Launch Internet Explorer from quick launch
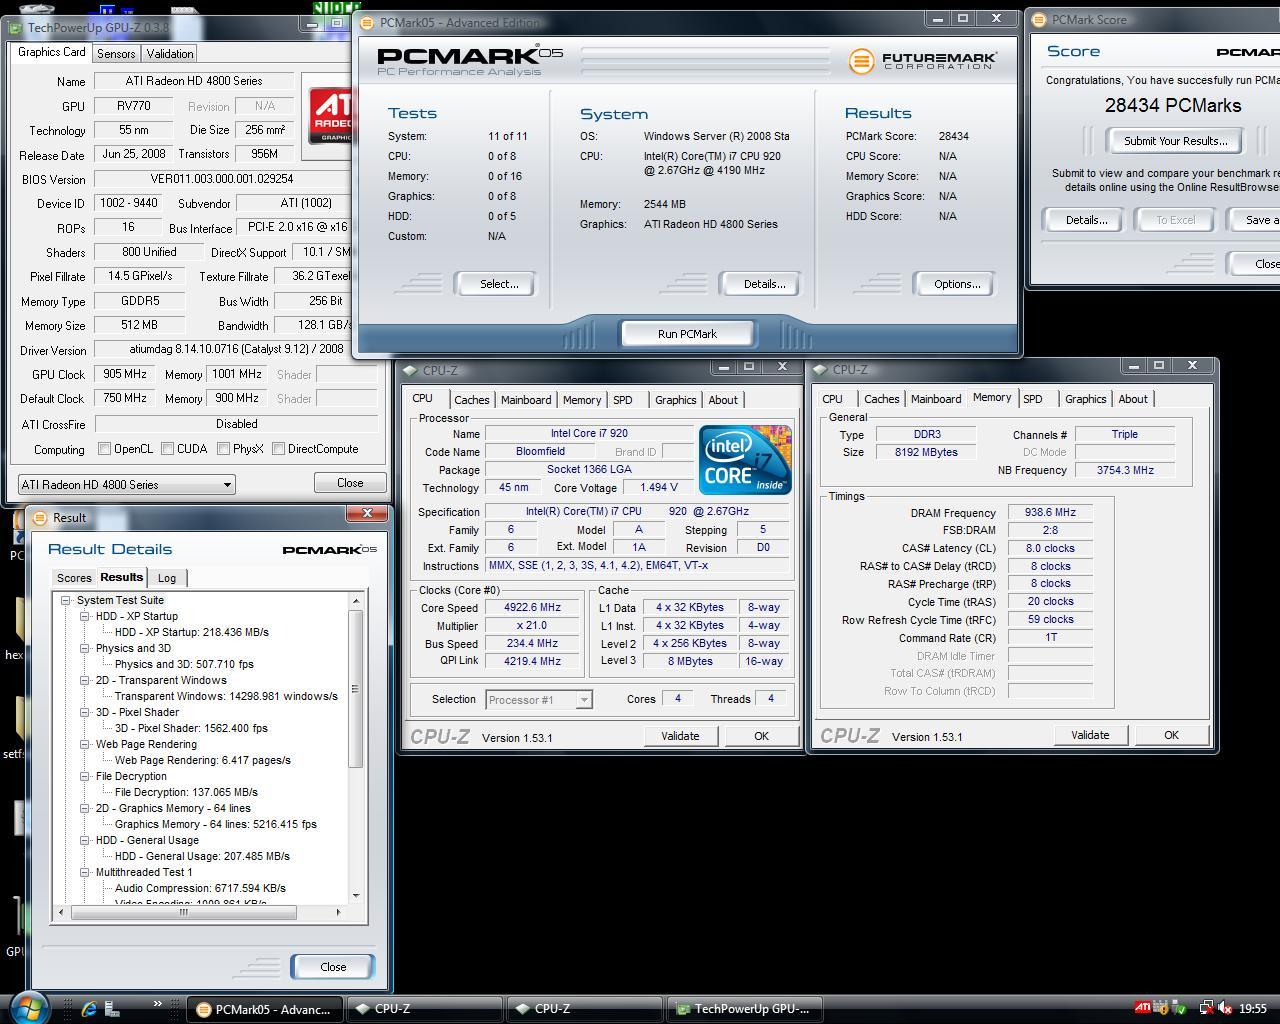 (89, 1008)
